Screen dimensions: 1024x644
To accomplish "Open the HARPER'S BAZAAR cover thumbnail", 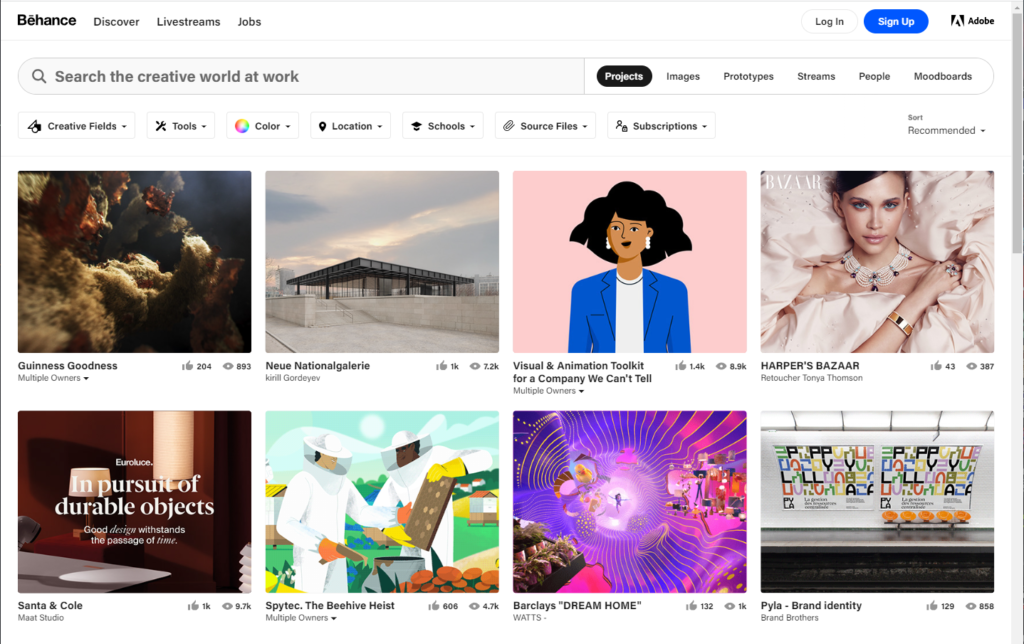I will [877, 262].
